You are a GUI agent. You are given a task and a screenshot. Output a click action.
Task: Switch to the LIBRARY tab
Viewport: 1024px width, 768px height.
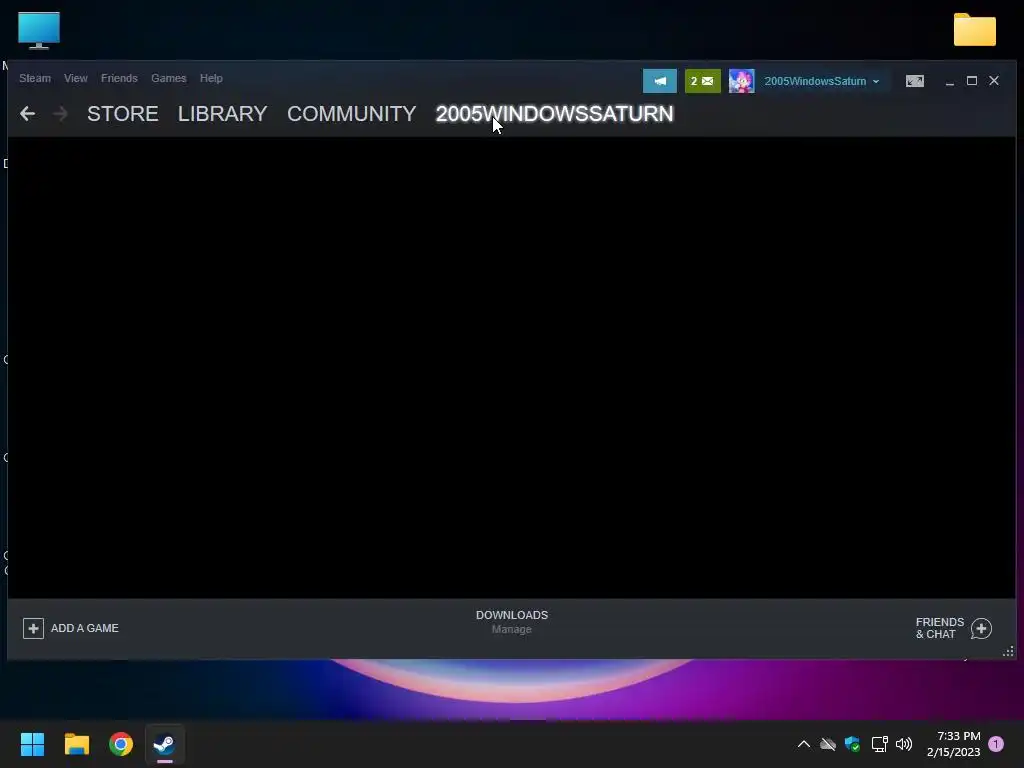tap(223, 114)
